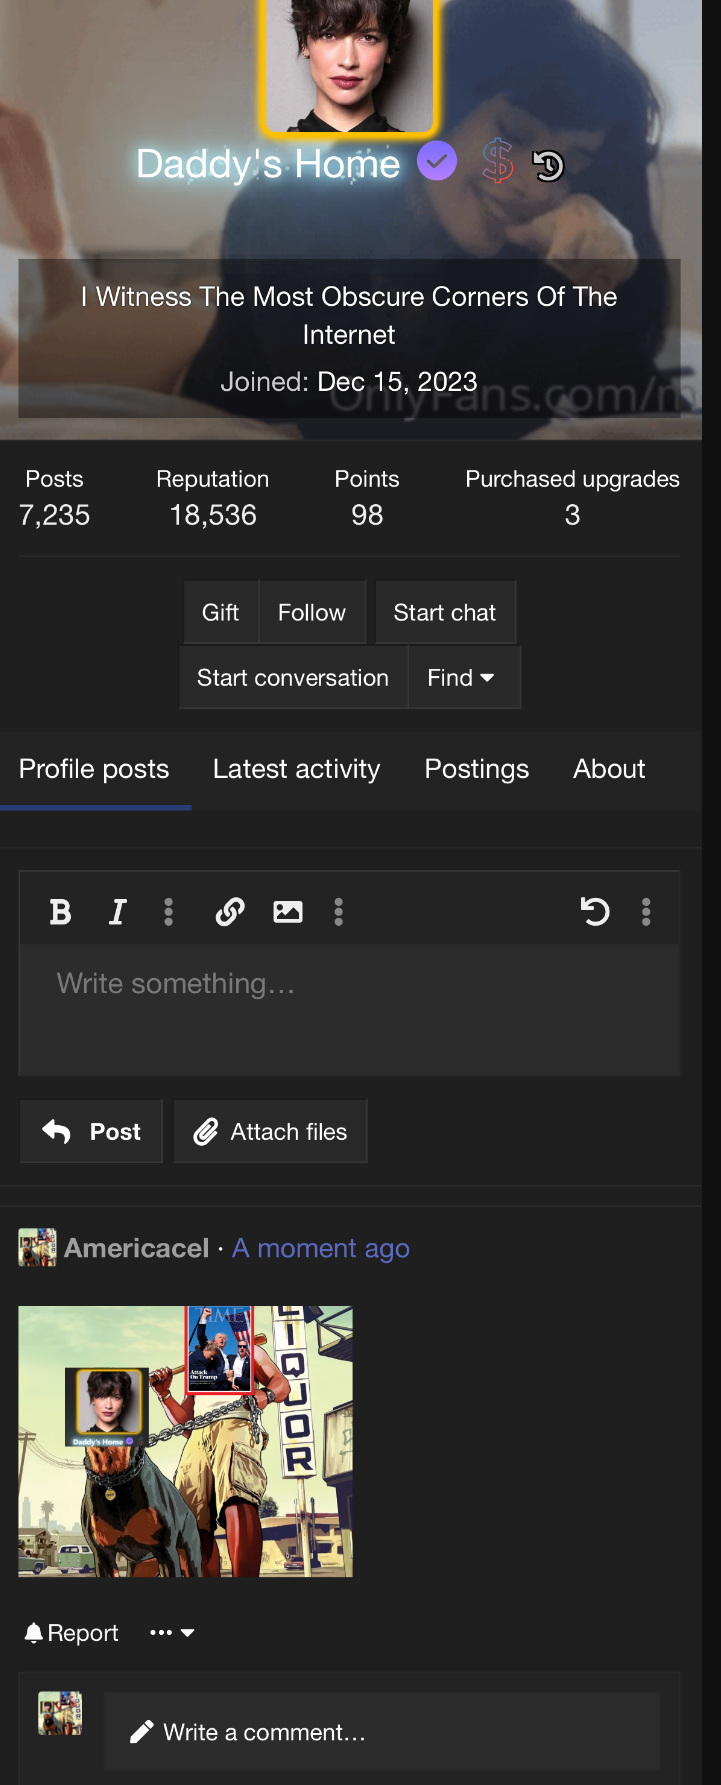This screenshot has height=1785, width=721.
Task: Click the purple verified checkmark badge
Action: (437, 160)
